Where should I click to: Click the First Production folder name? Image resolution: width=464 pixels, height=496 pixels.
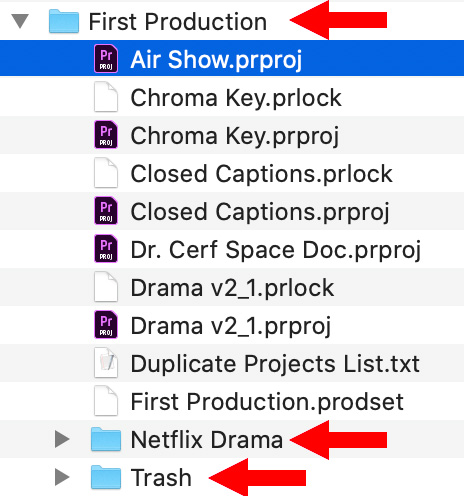(178, 22)
